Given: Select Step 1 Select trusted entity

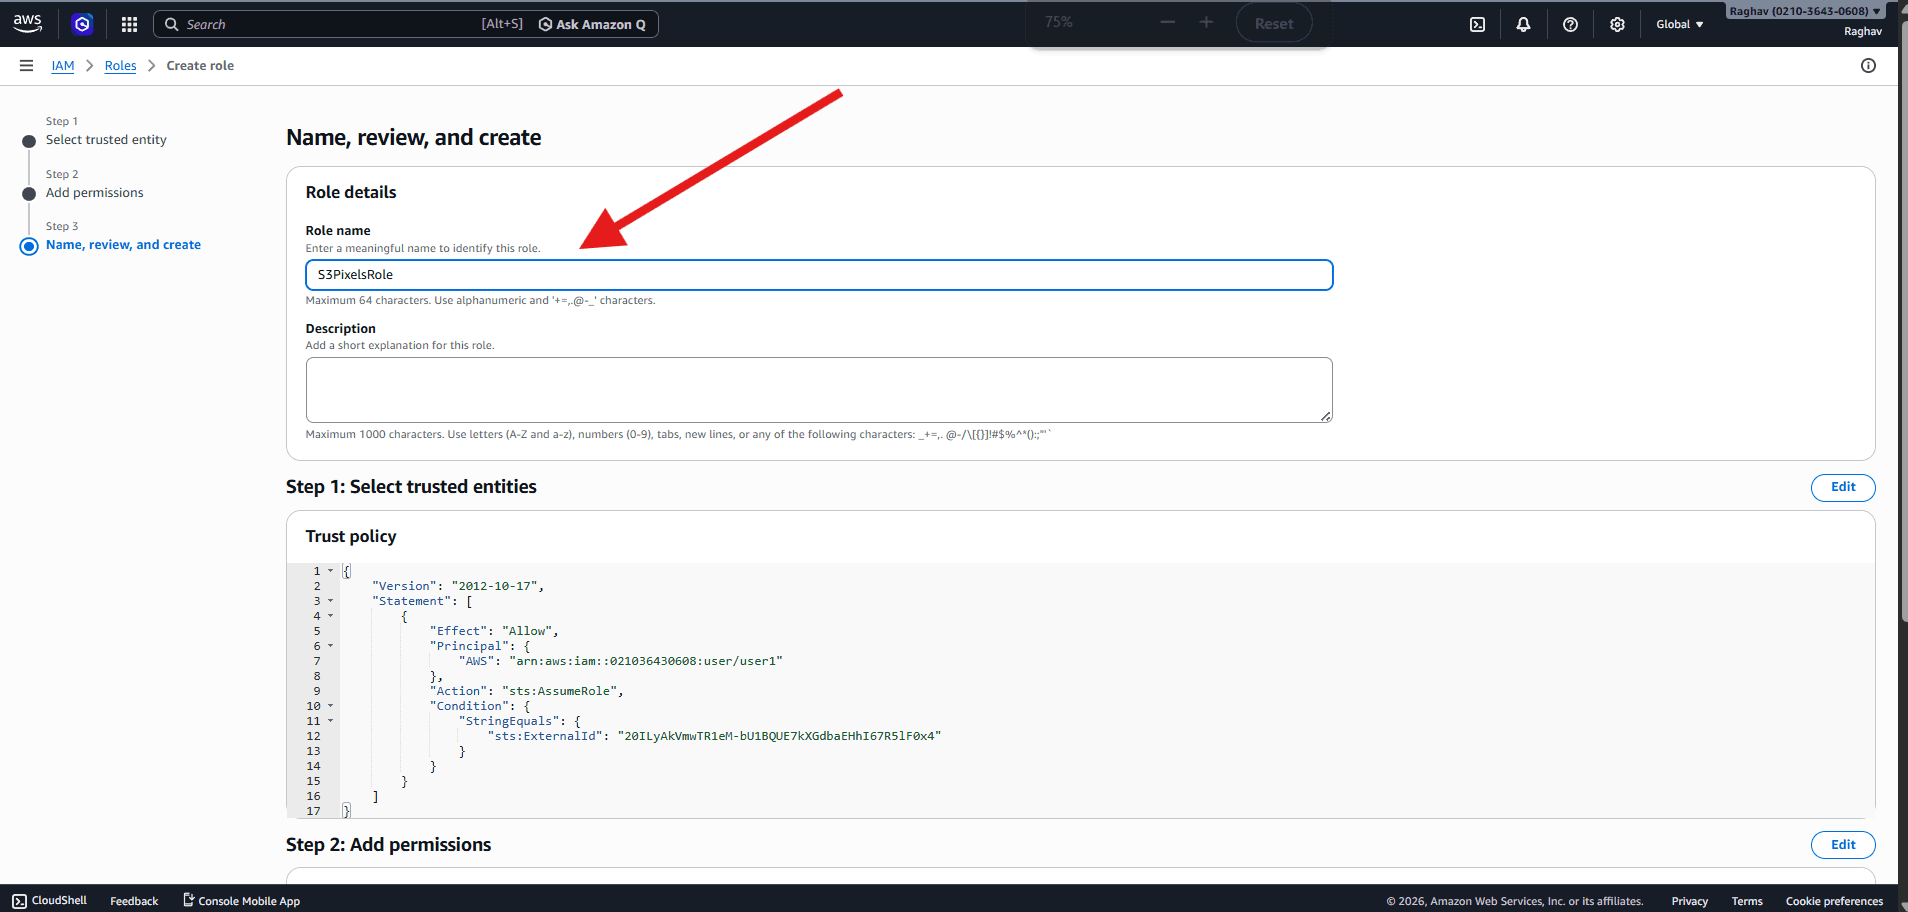Looking at the screenshot, I should point(106,140).
